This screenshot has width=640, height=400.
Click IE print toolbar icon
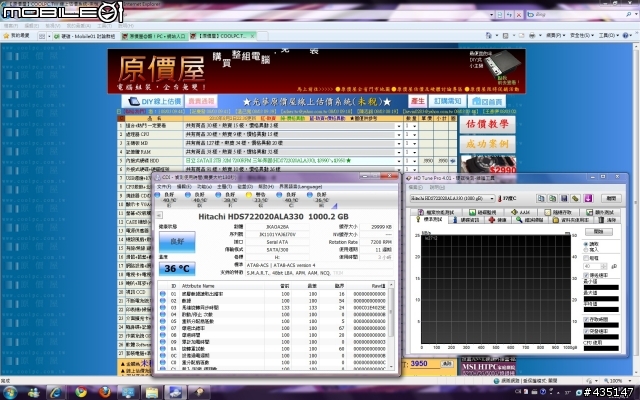click(x=532, y=36)
